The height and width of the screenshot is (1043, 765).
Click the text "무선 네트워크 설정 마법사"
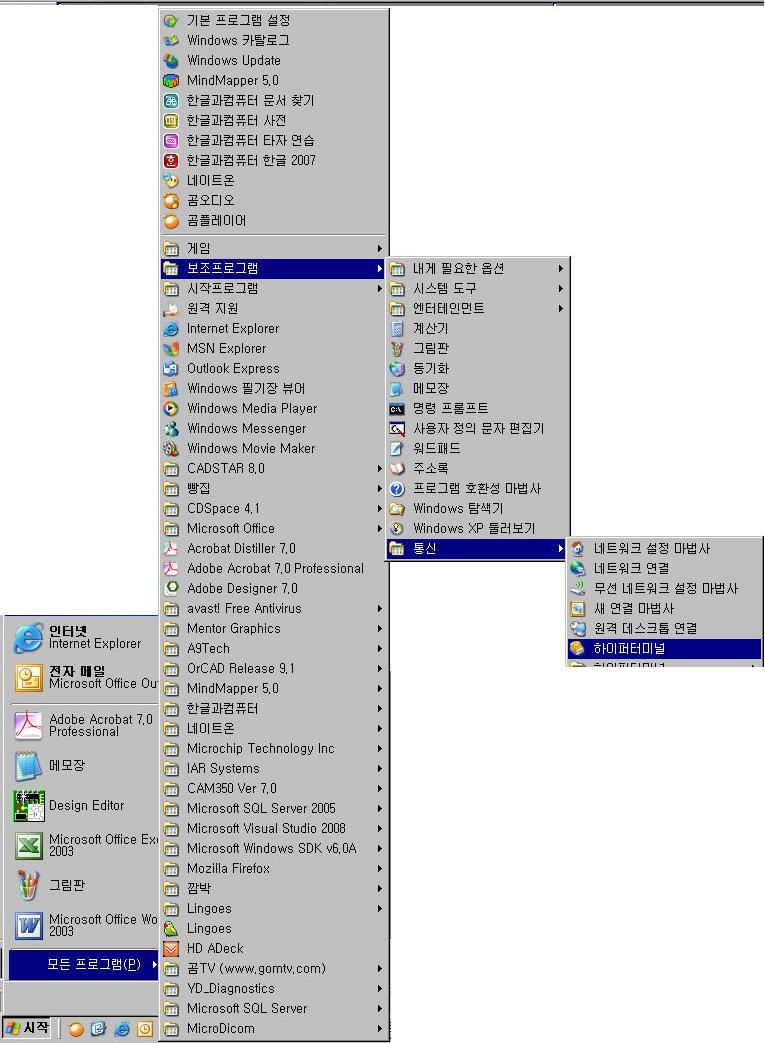[x=666, y=589]
